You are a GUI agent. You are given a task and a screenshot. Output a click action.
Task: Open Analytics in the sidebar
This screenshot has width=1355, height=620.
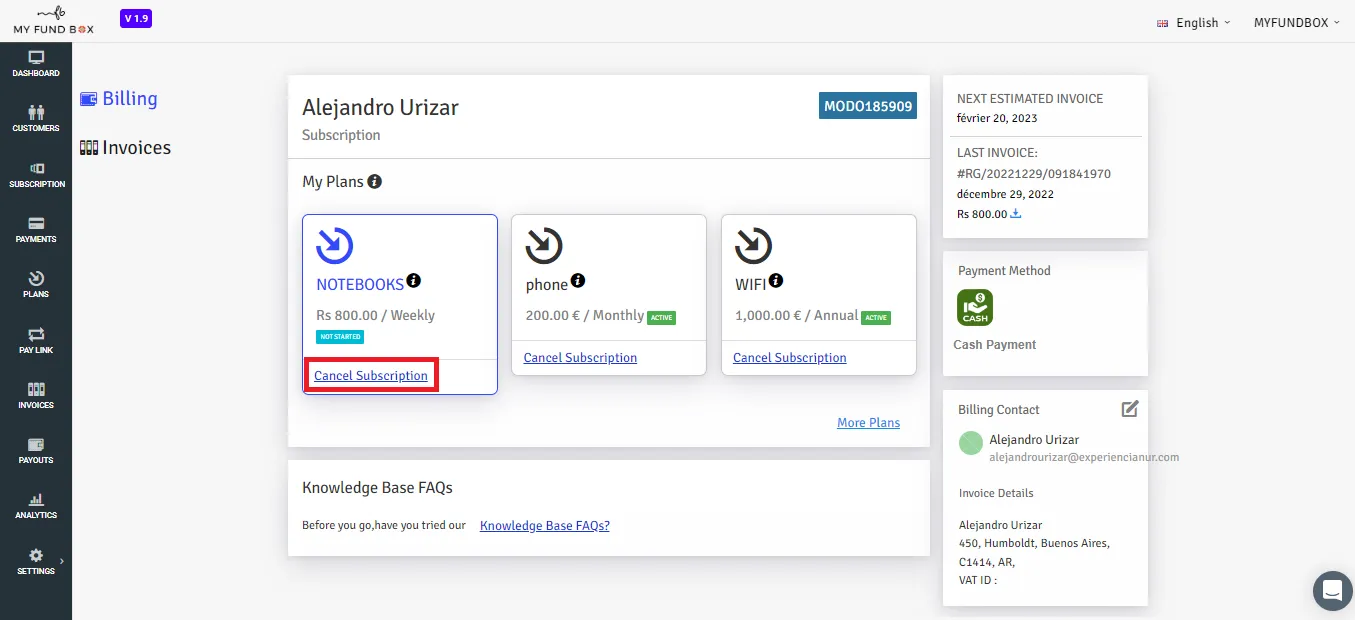36,506
